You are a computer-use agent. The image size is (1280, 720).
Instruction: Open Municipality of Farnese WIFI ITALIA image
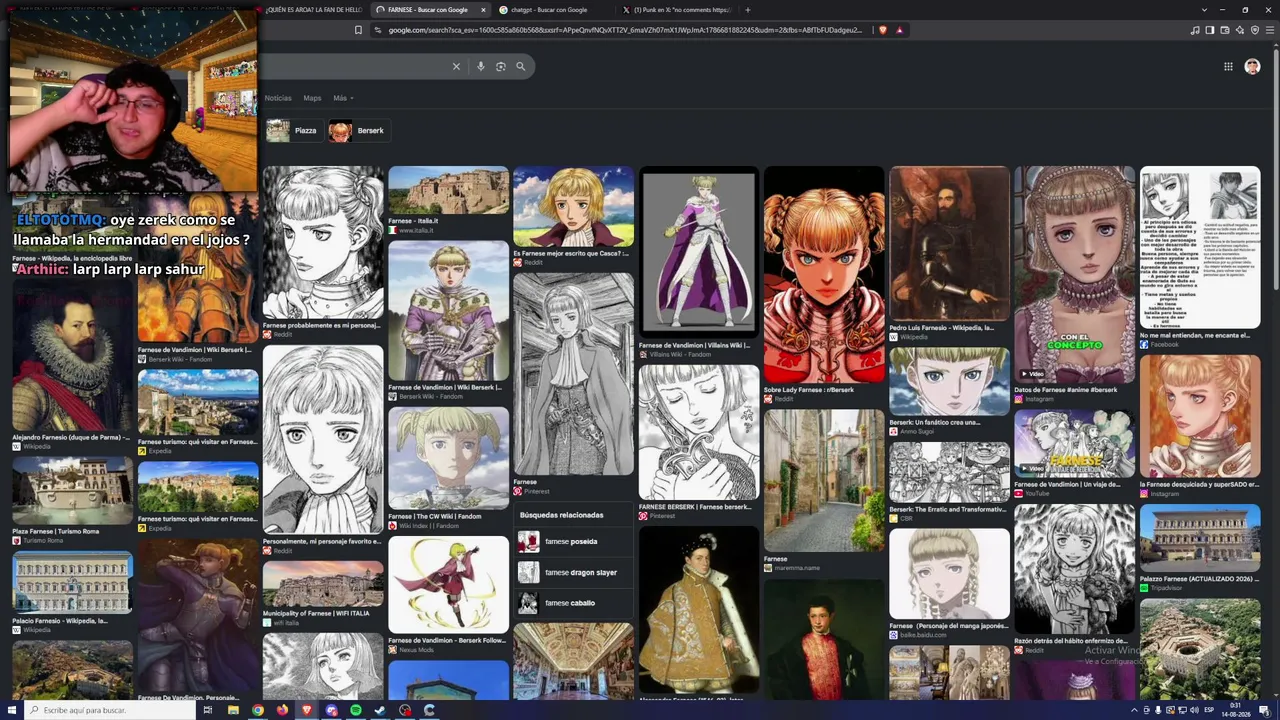tap(323, 584)
